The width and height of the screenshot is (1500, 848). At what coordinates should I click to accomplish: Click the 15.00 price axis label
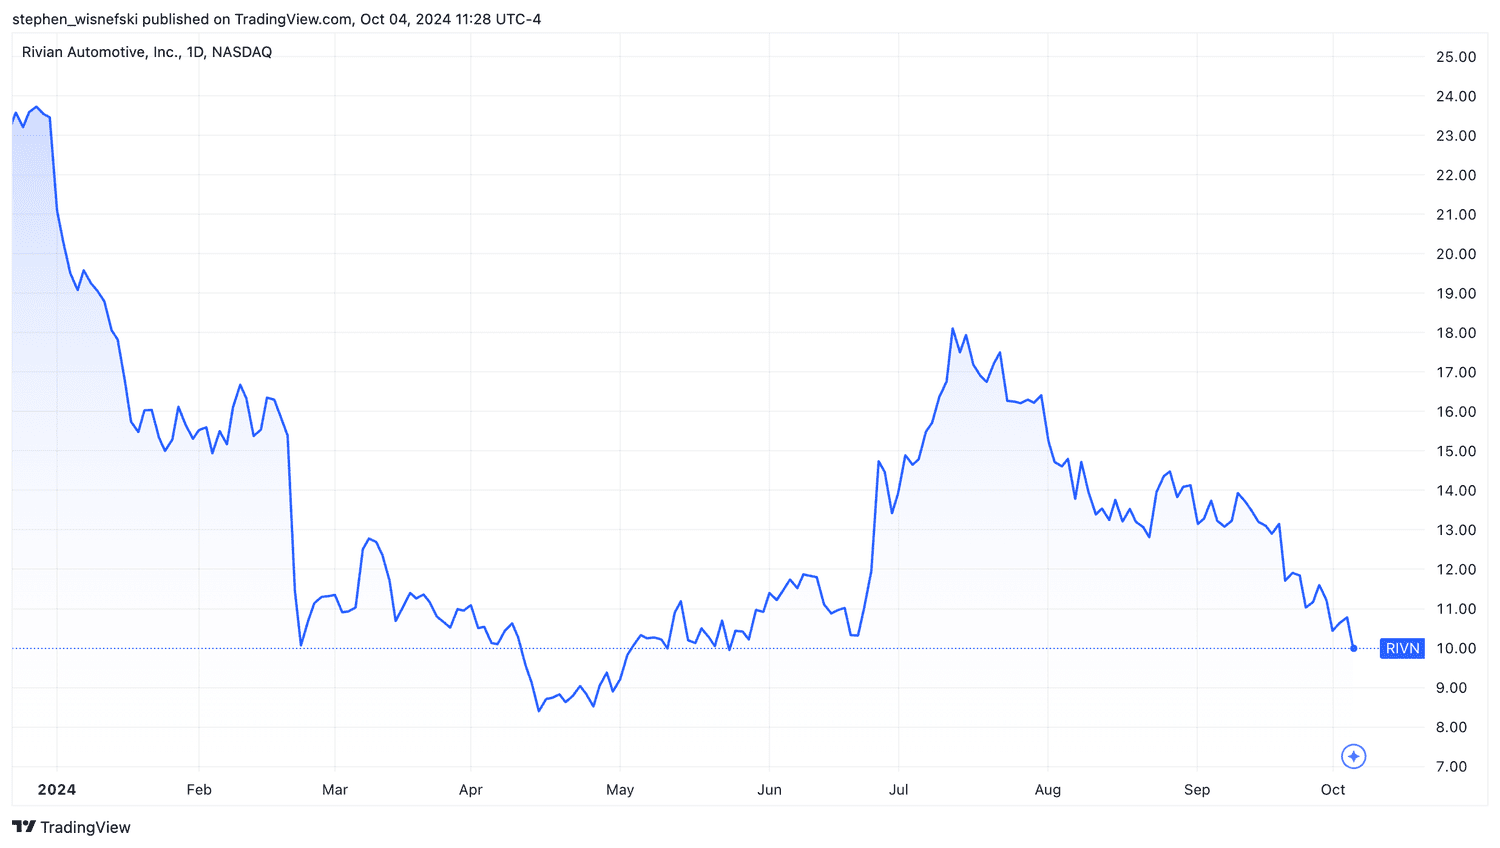(x=1456, y=451)
